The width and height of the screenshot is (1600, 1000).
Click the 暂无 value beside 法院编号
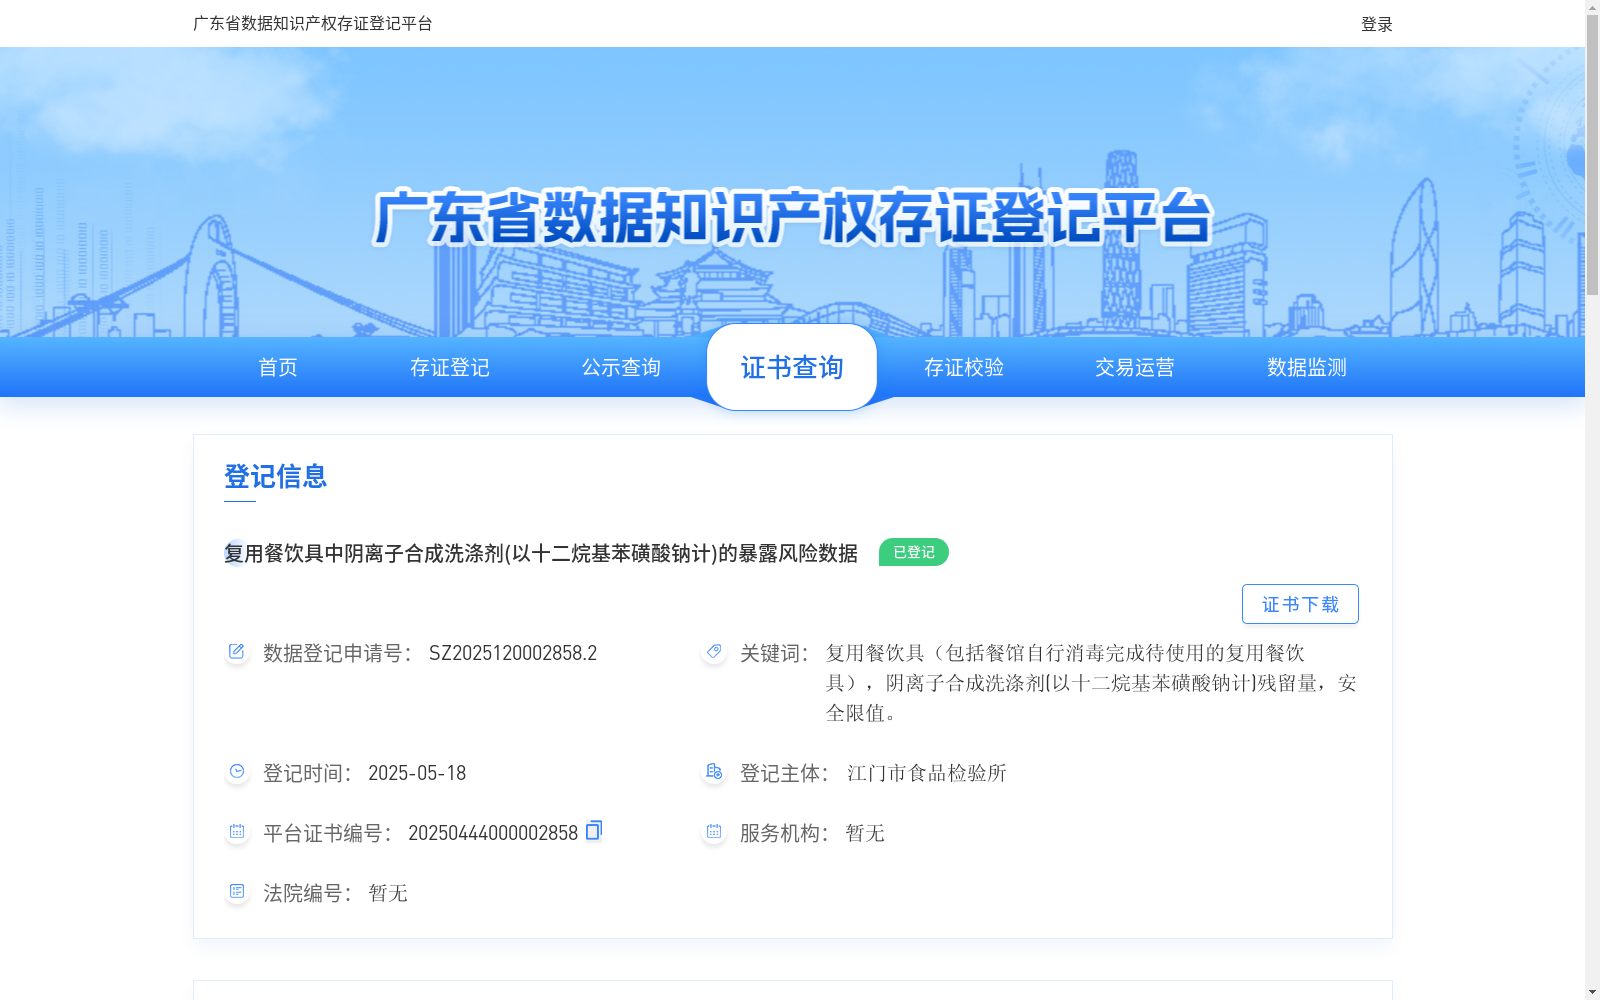tap(388, 893)
